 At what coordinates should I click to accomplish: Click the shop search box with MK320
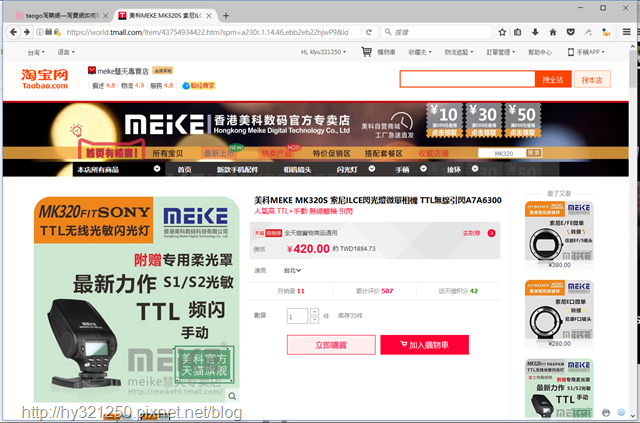coord(502,153)
